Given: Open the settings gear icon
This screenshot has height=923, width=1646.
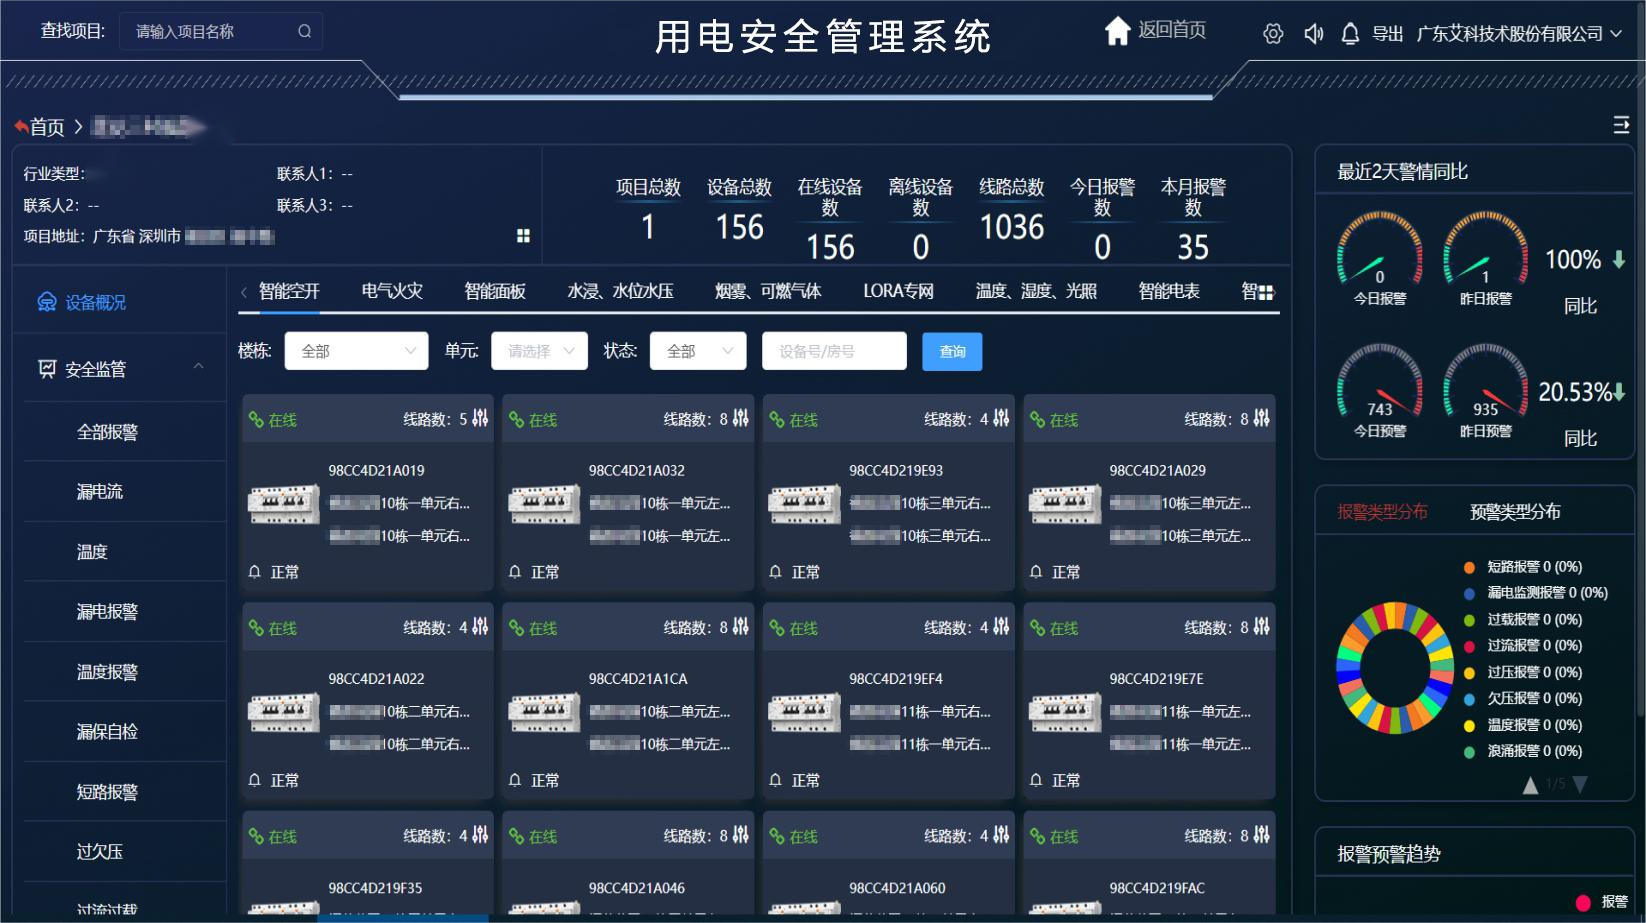Looking at the screenshot, I should point(1273,33).
